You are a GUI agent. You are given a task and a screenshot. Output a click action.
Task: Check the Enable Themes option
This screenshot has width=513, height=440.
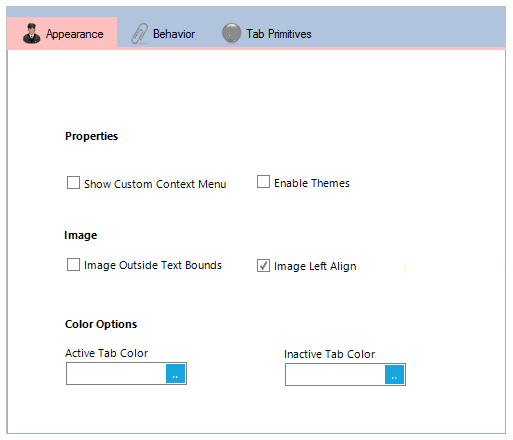(x=263, y=182)
